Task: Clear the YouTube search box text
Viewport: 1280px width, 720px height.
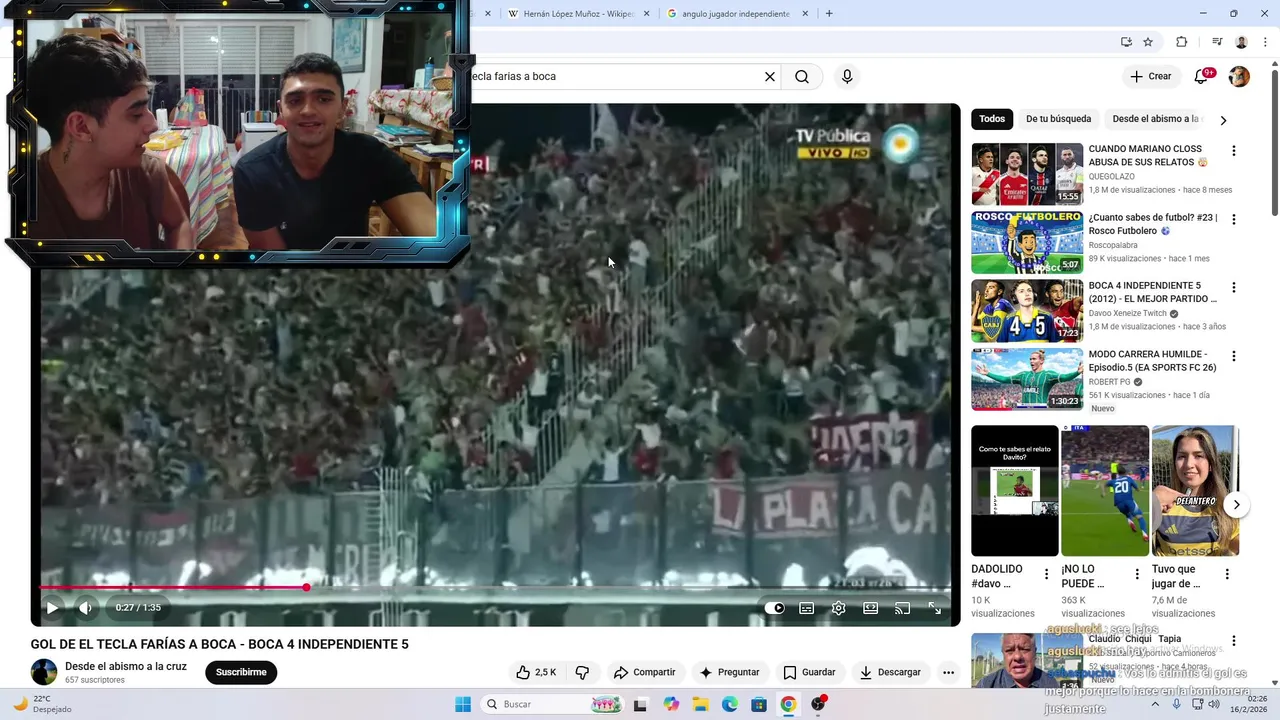Action: 770,76
